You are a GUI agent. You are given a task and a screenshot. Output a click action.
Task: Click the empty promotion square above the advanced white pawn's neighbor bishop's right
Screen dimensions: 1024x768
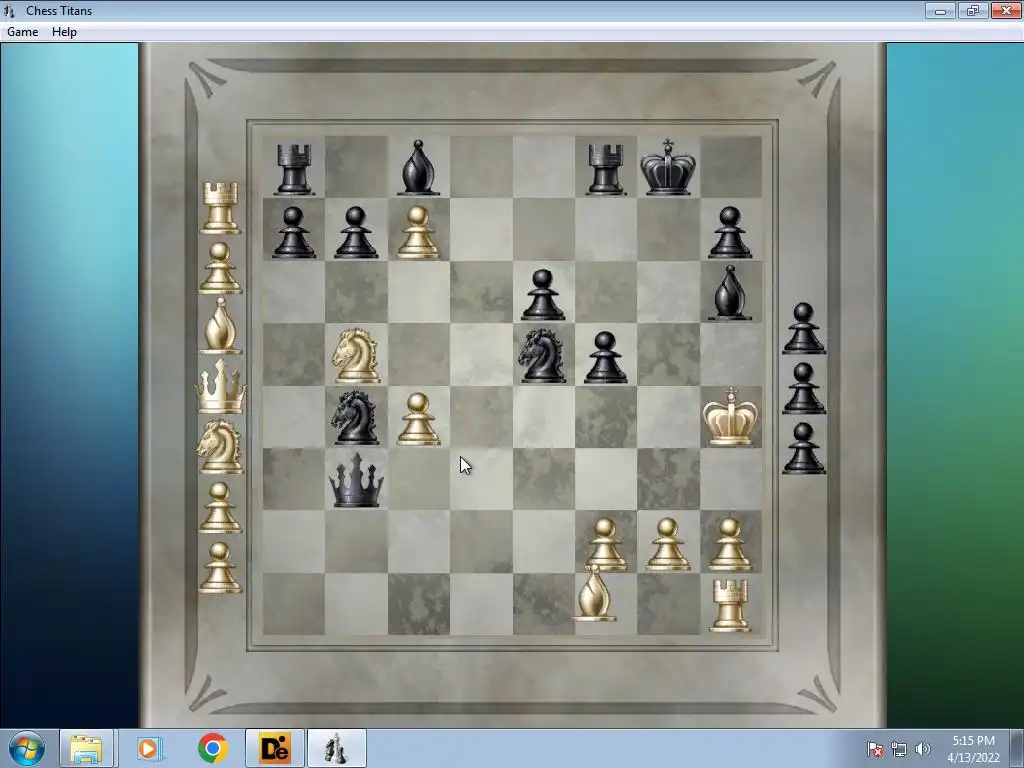tap(481, 167)
